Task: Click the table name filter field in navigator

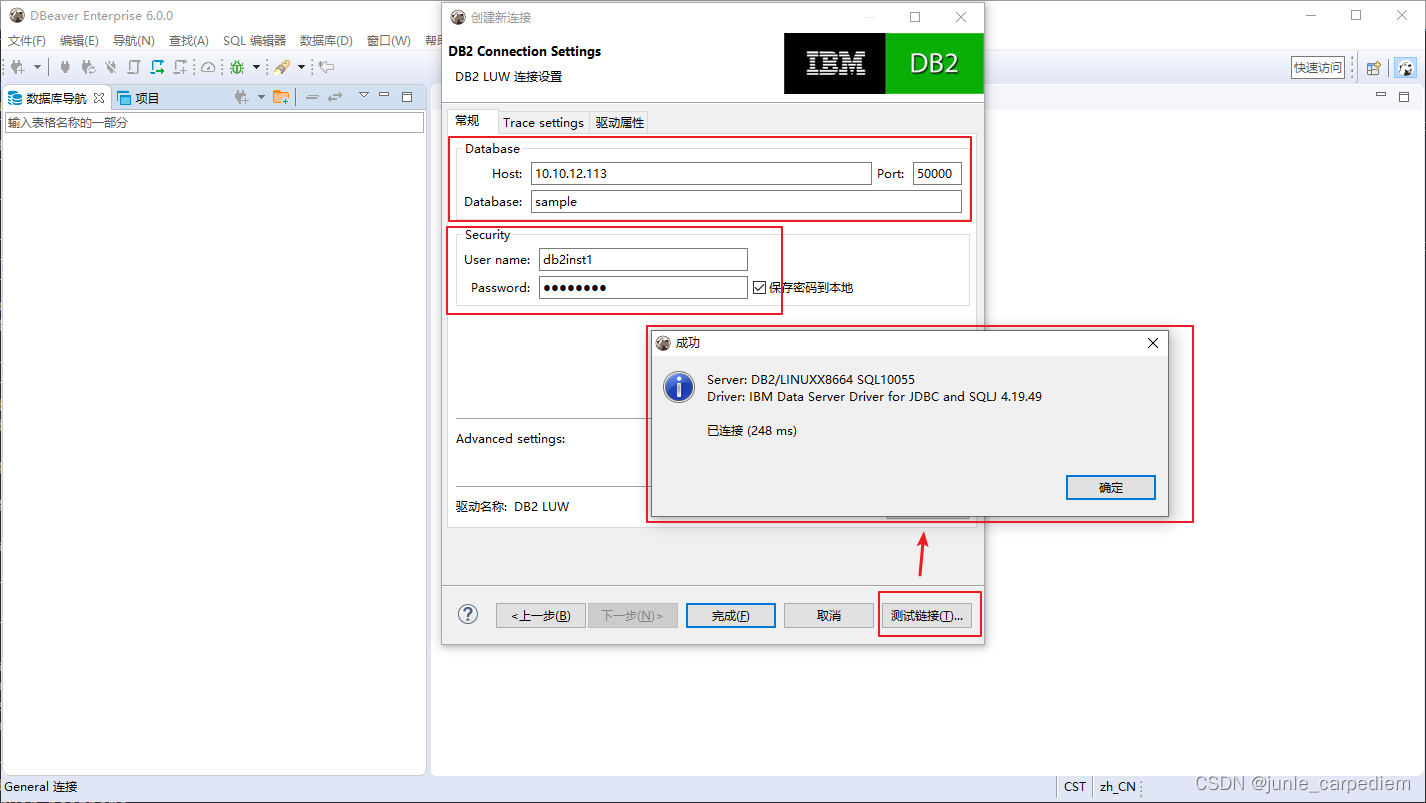Action: click(215, 122)
